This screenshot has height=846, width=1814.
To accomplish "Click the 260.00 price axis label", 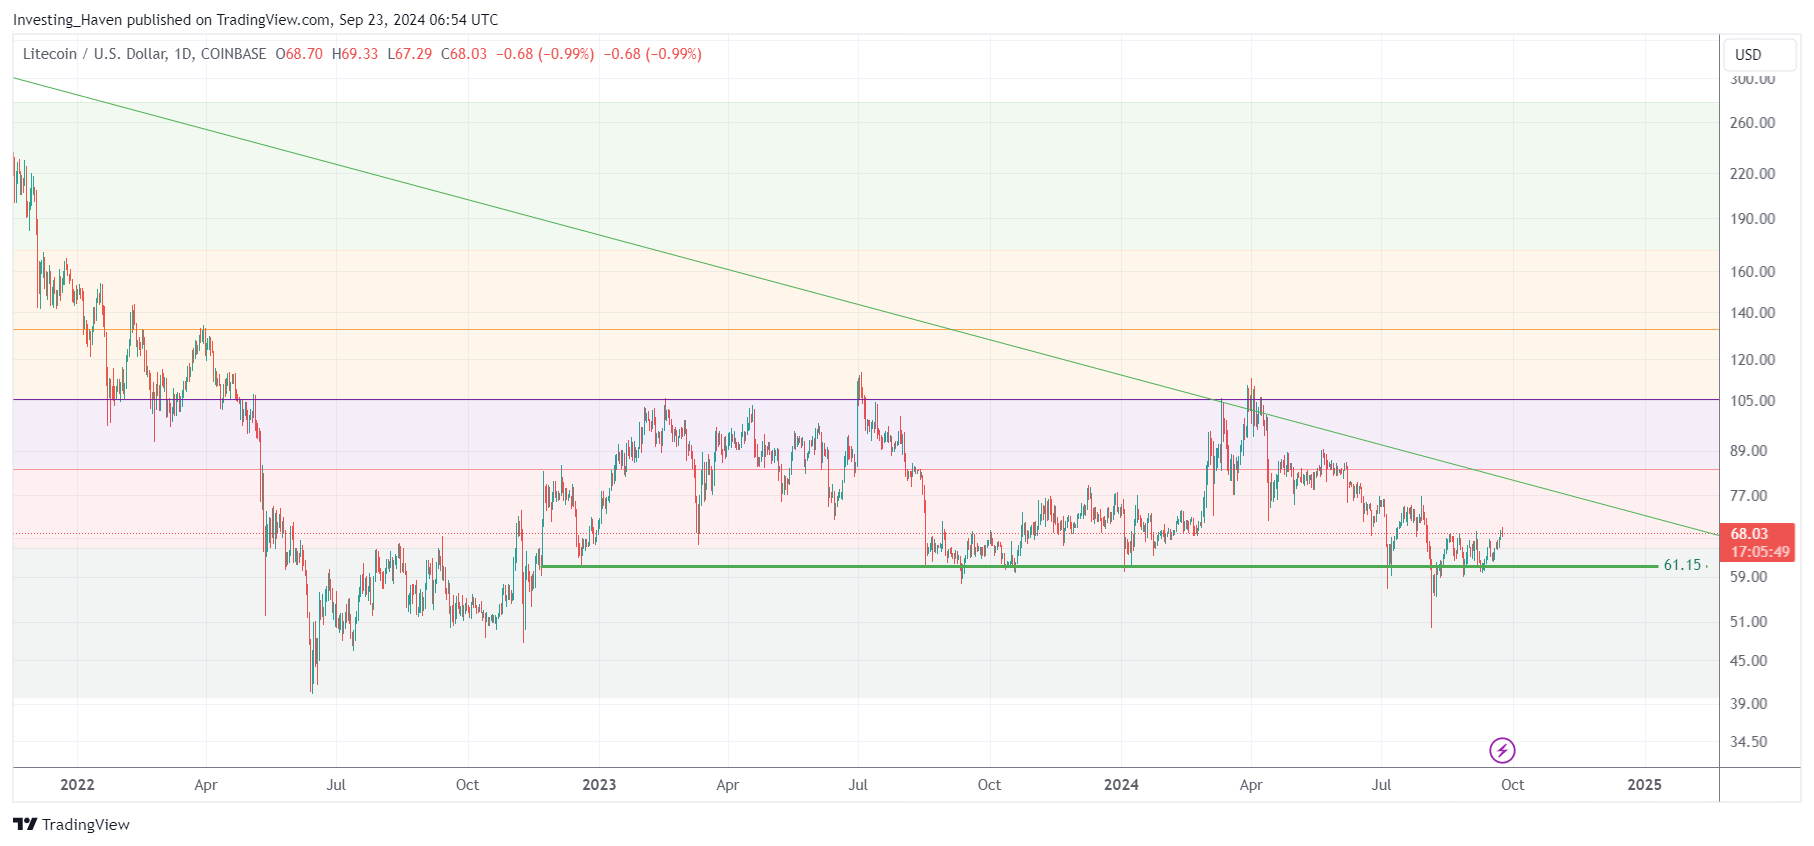I will click(x=1752, y=123).
